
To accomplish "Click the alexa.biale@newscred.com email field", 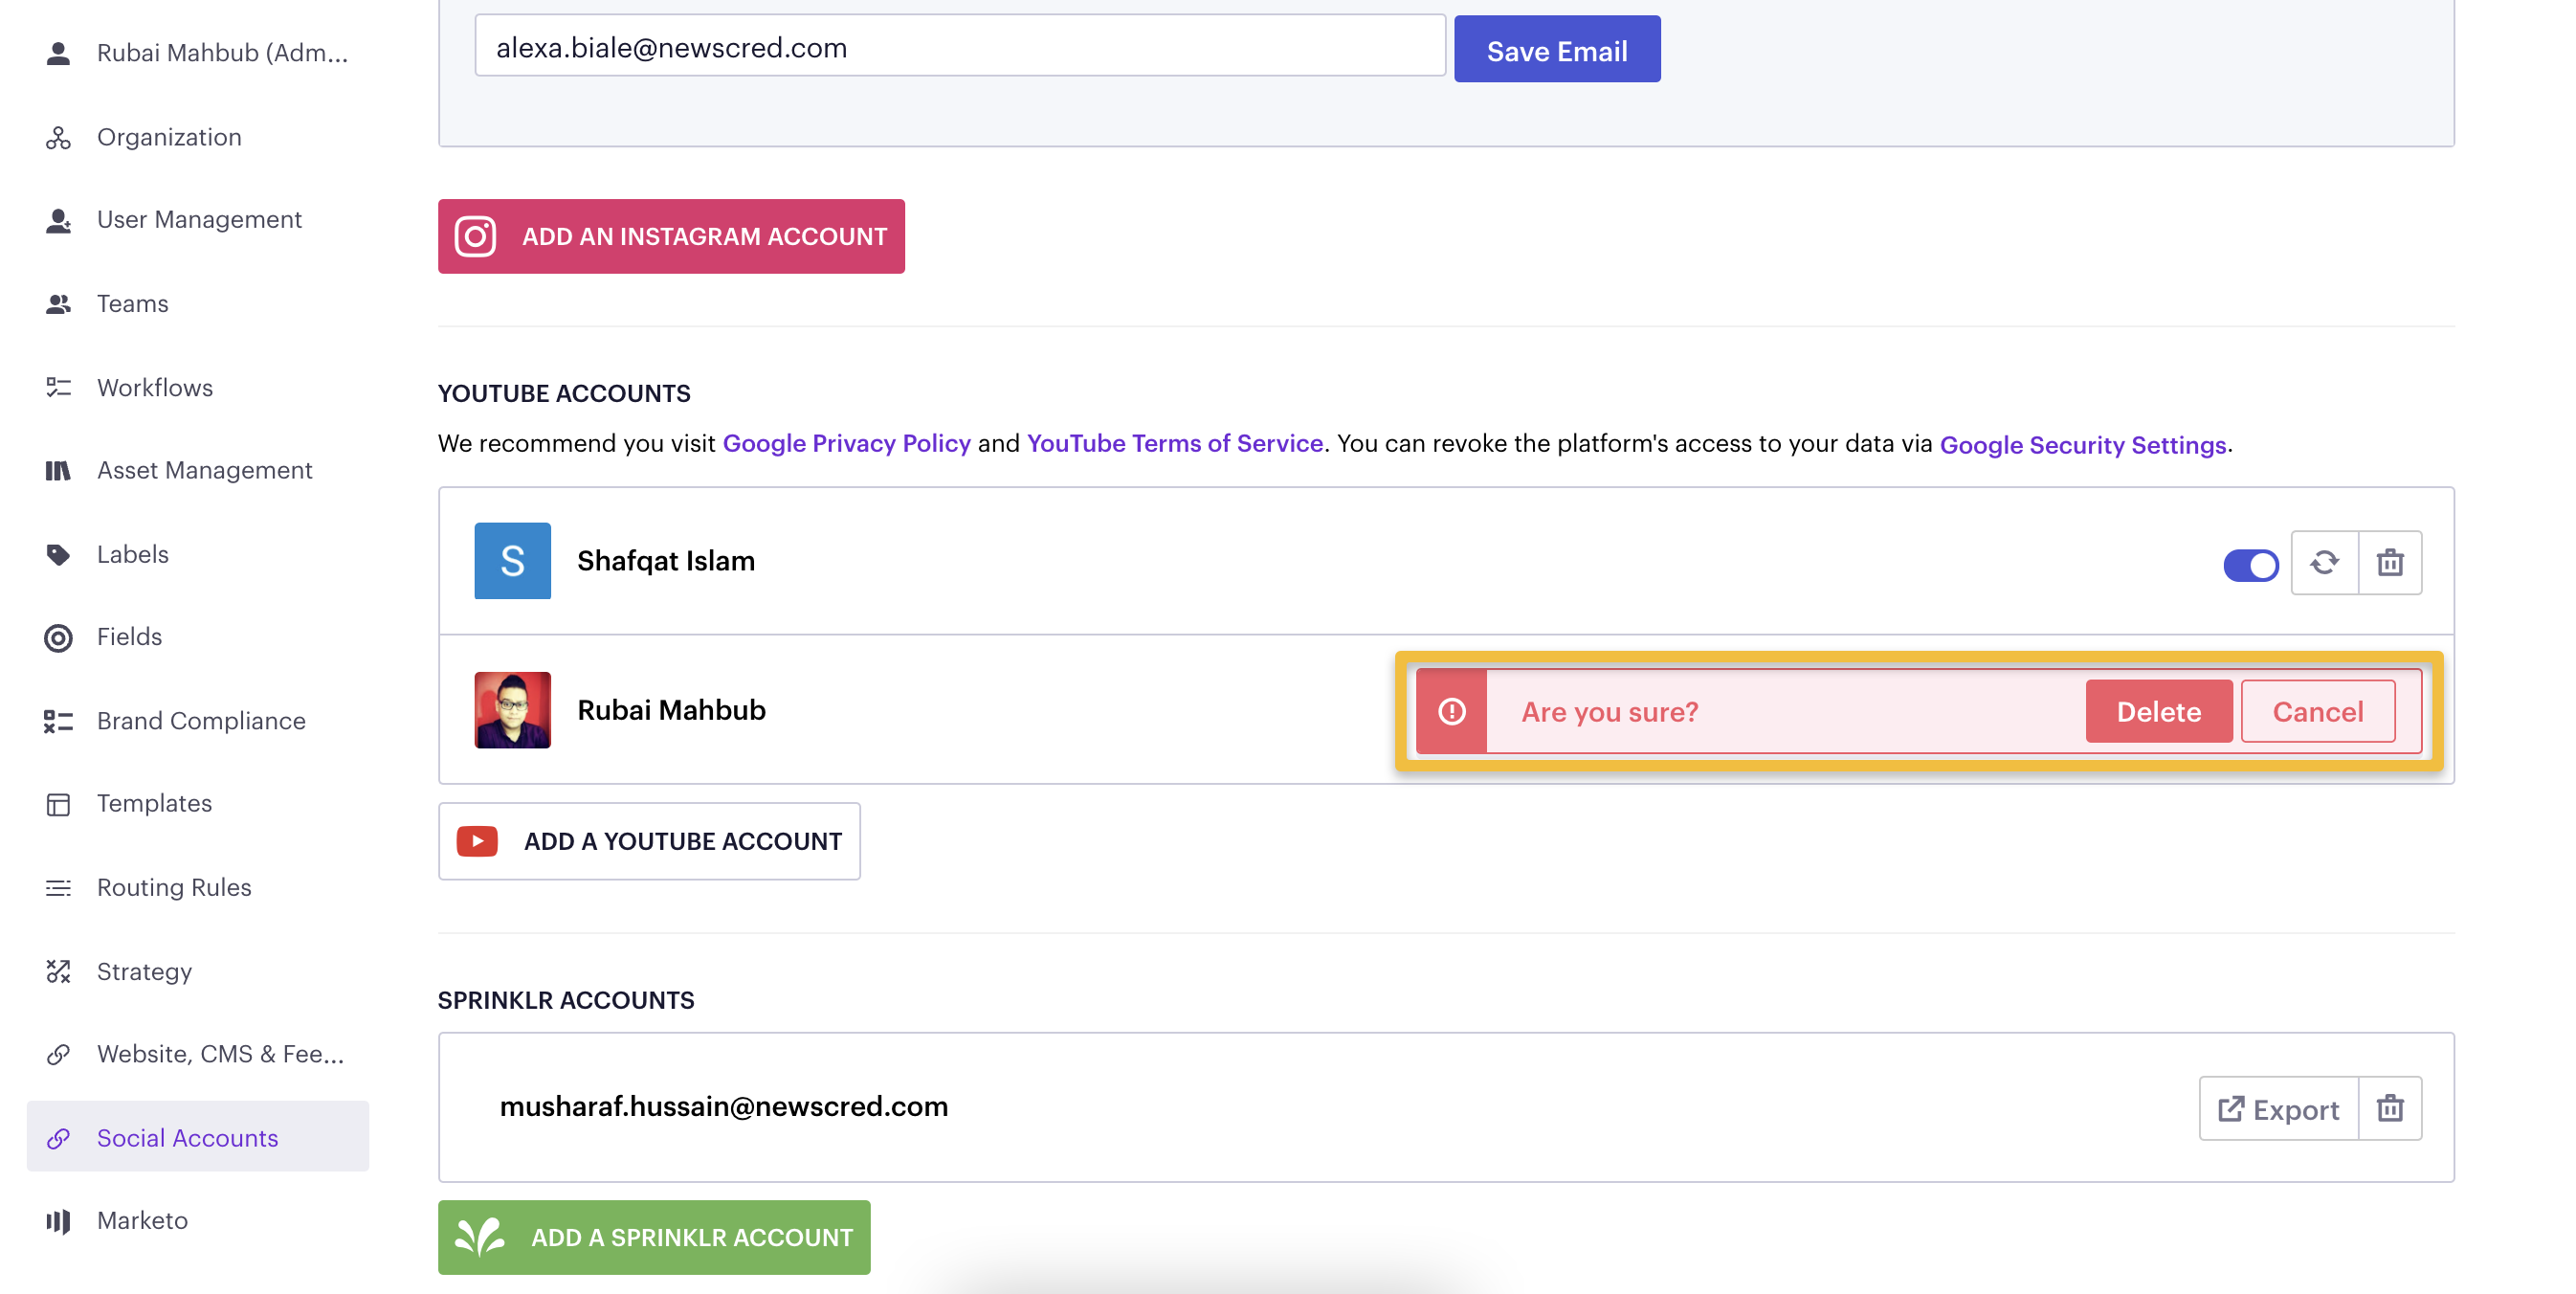I will click(960, 46).
